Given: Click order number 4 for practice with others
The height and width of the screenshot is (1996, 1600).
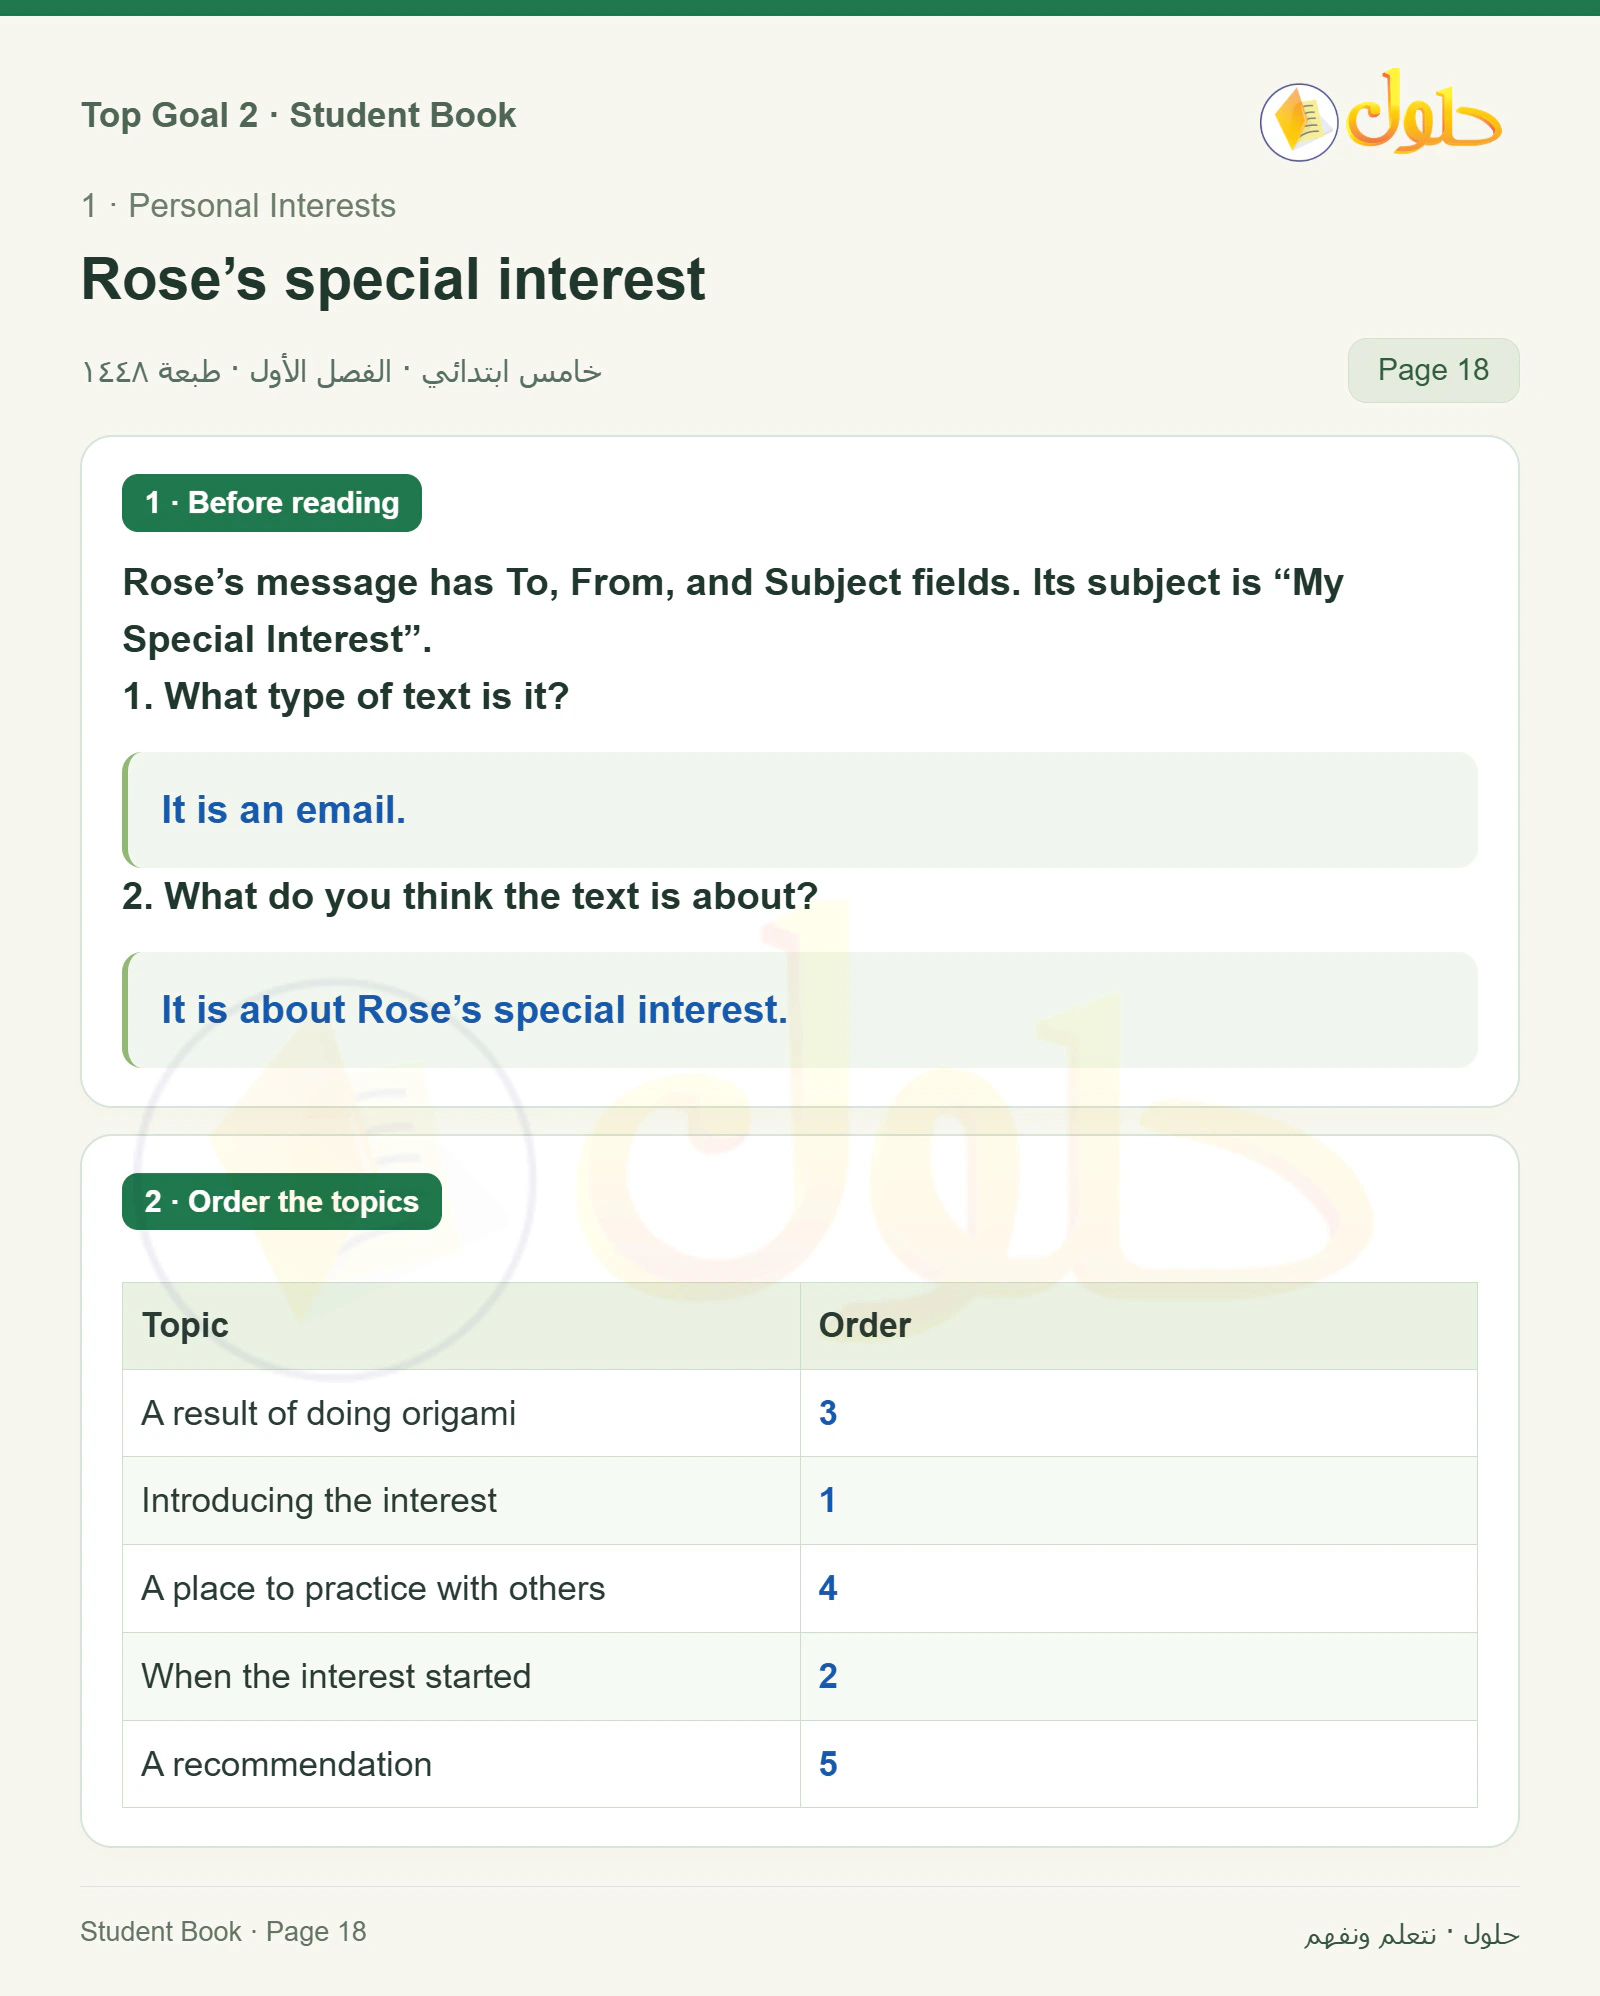Looking at the screenshot, I should (x=828, y=1588).
